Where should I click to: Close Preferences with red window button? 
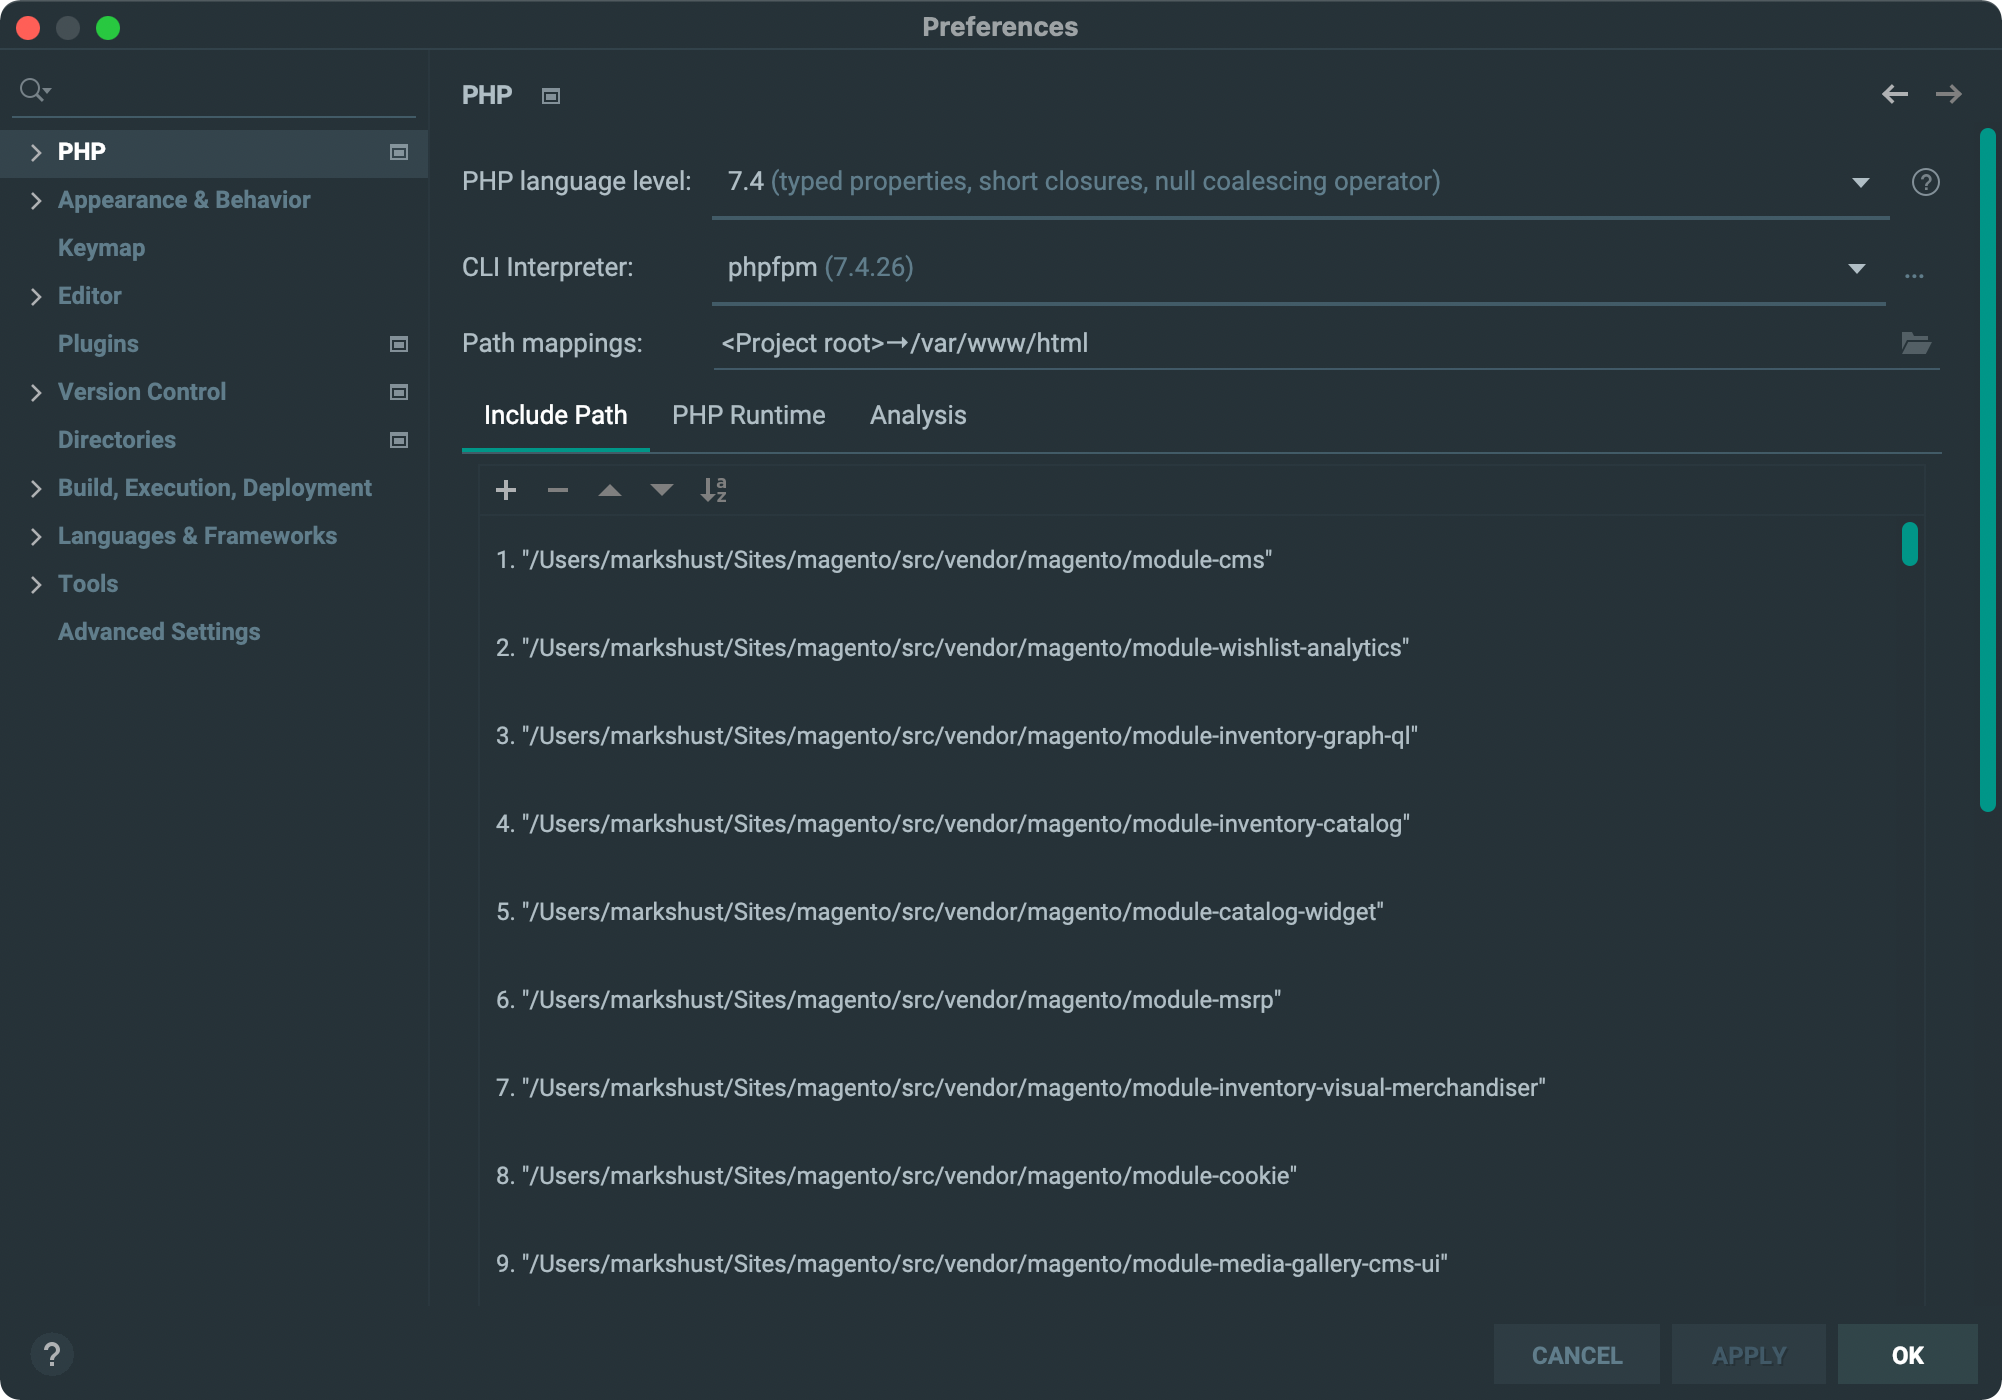28,28
